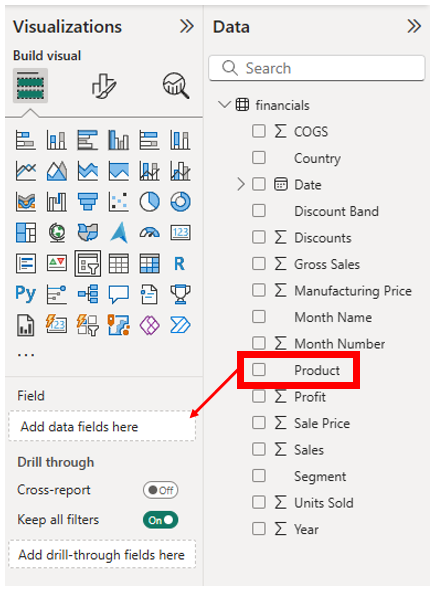Select the globe Map visual

[56, 232]
